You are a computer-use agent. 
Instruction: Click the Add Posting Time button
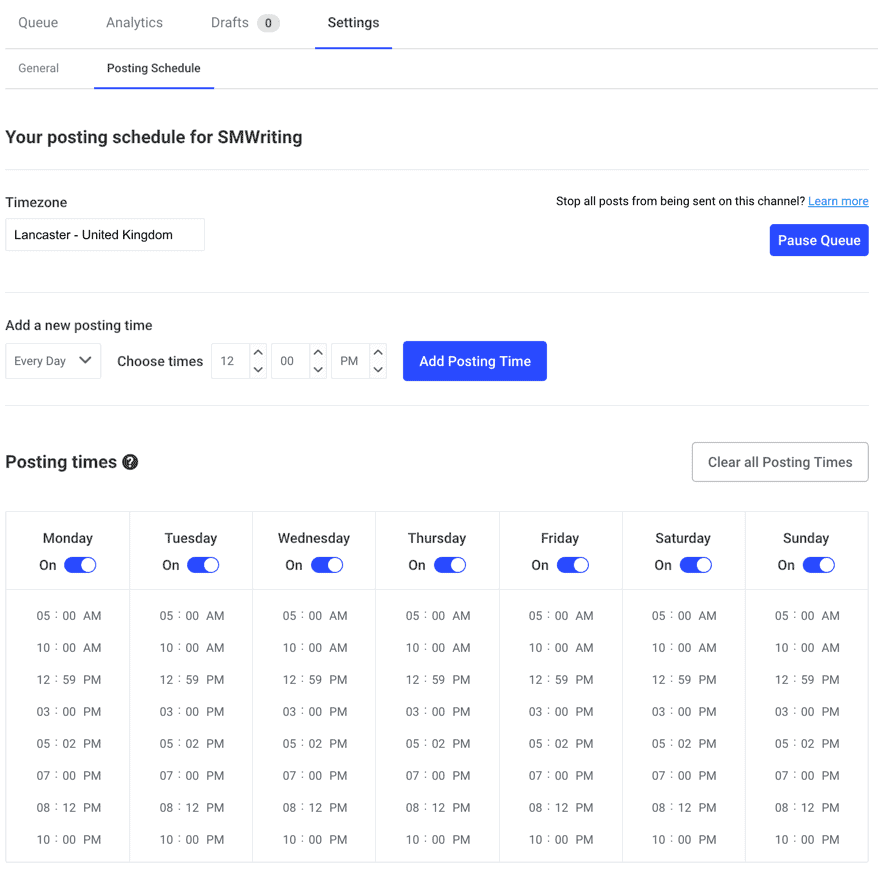click(x=475, y=361)
